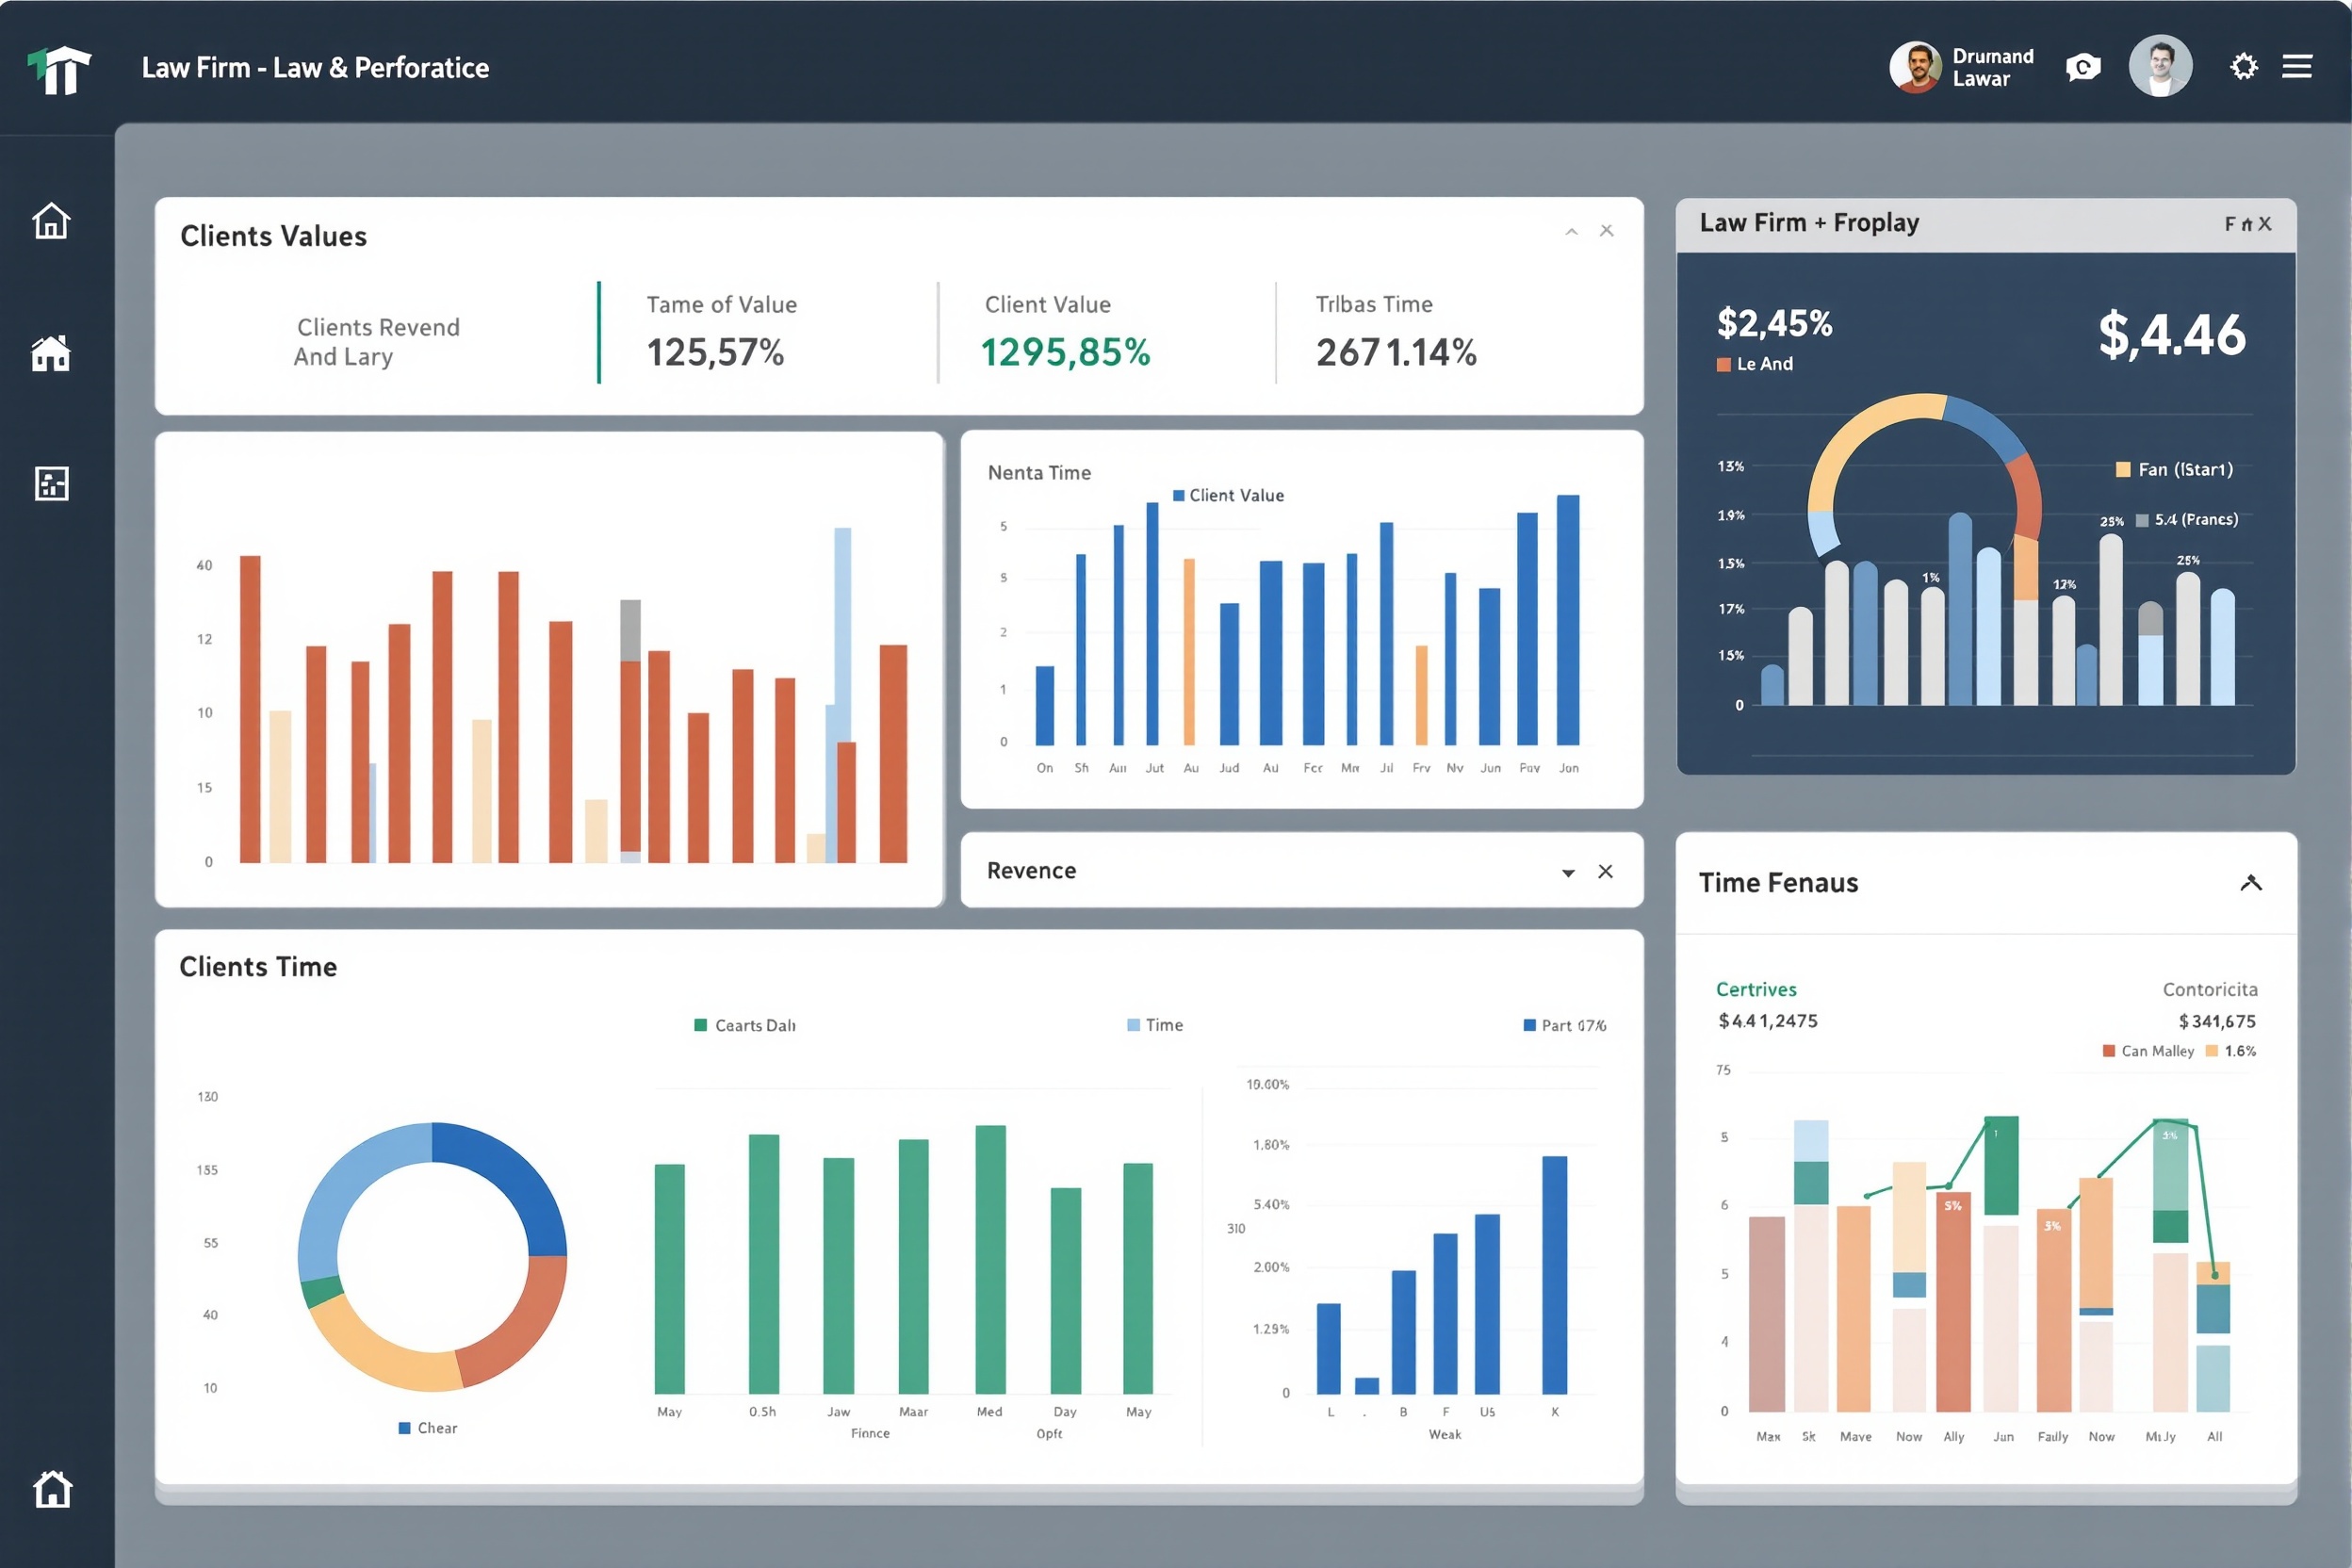2352x1568 pixels.
Task: Open the chart report sidebar icon
Action: (x=51, y=484)
